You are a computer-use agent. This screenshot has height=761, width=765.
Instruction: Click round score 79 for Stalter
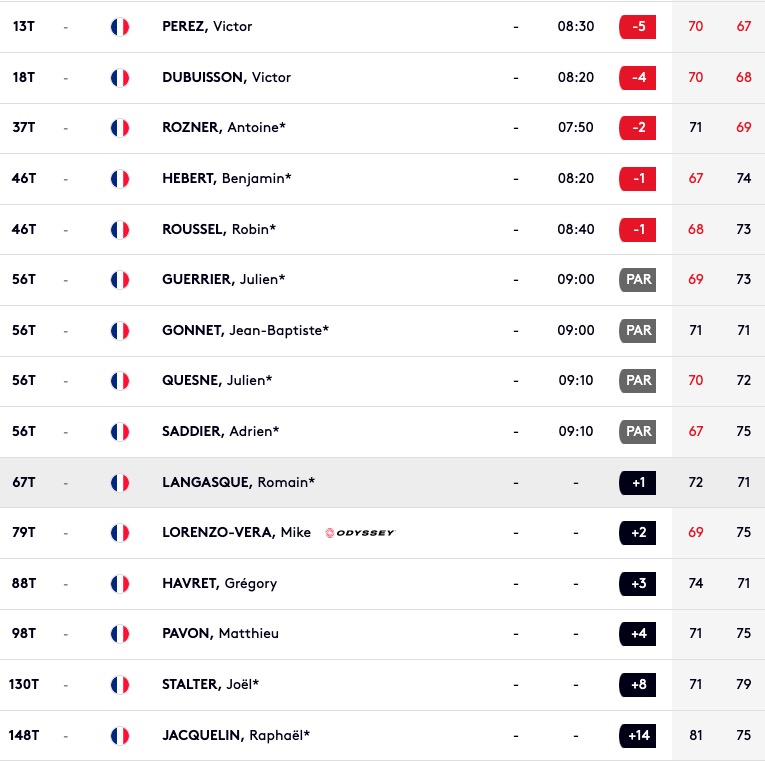coord(744,684)
